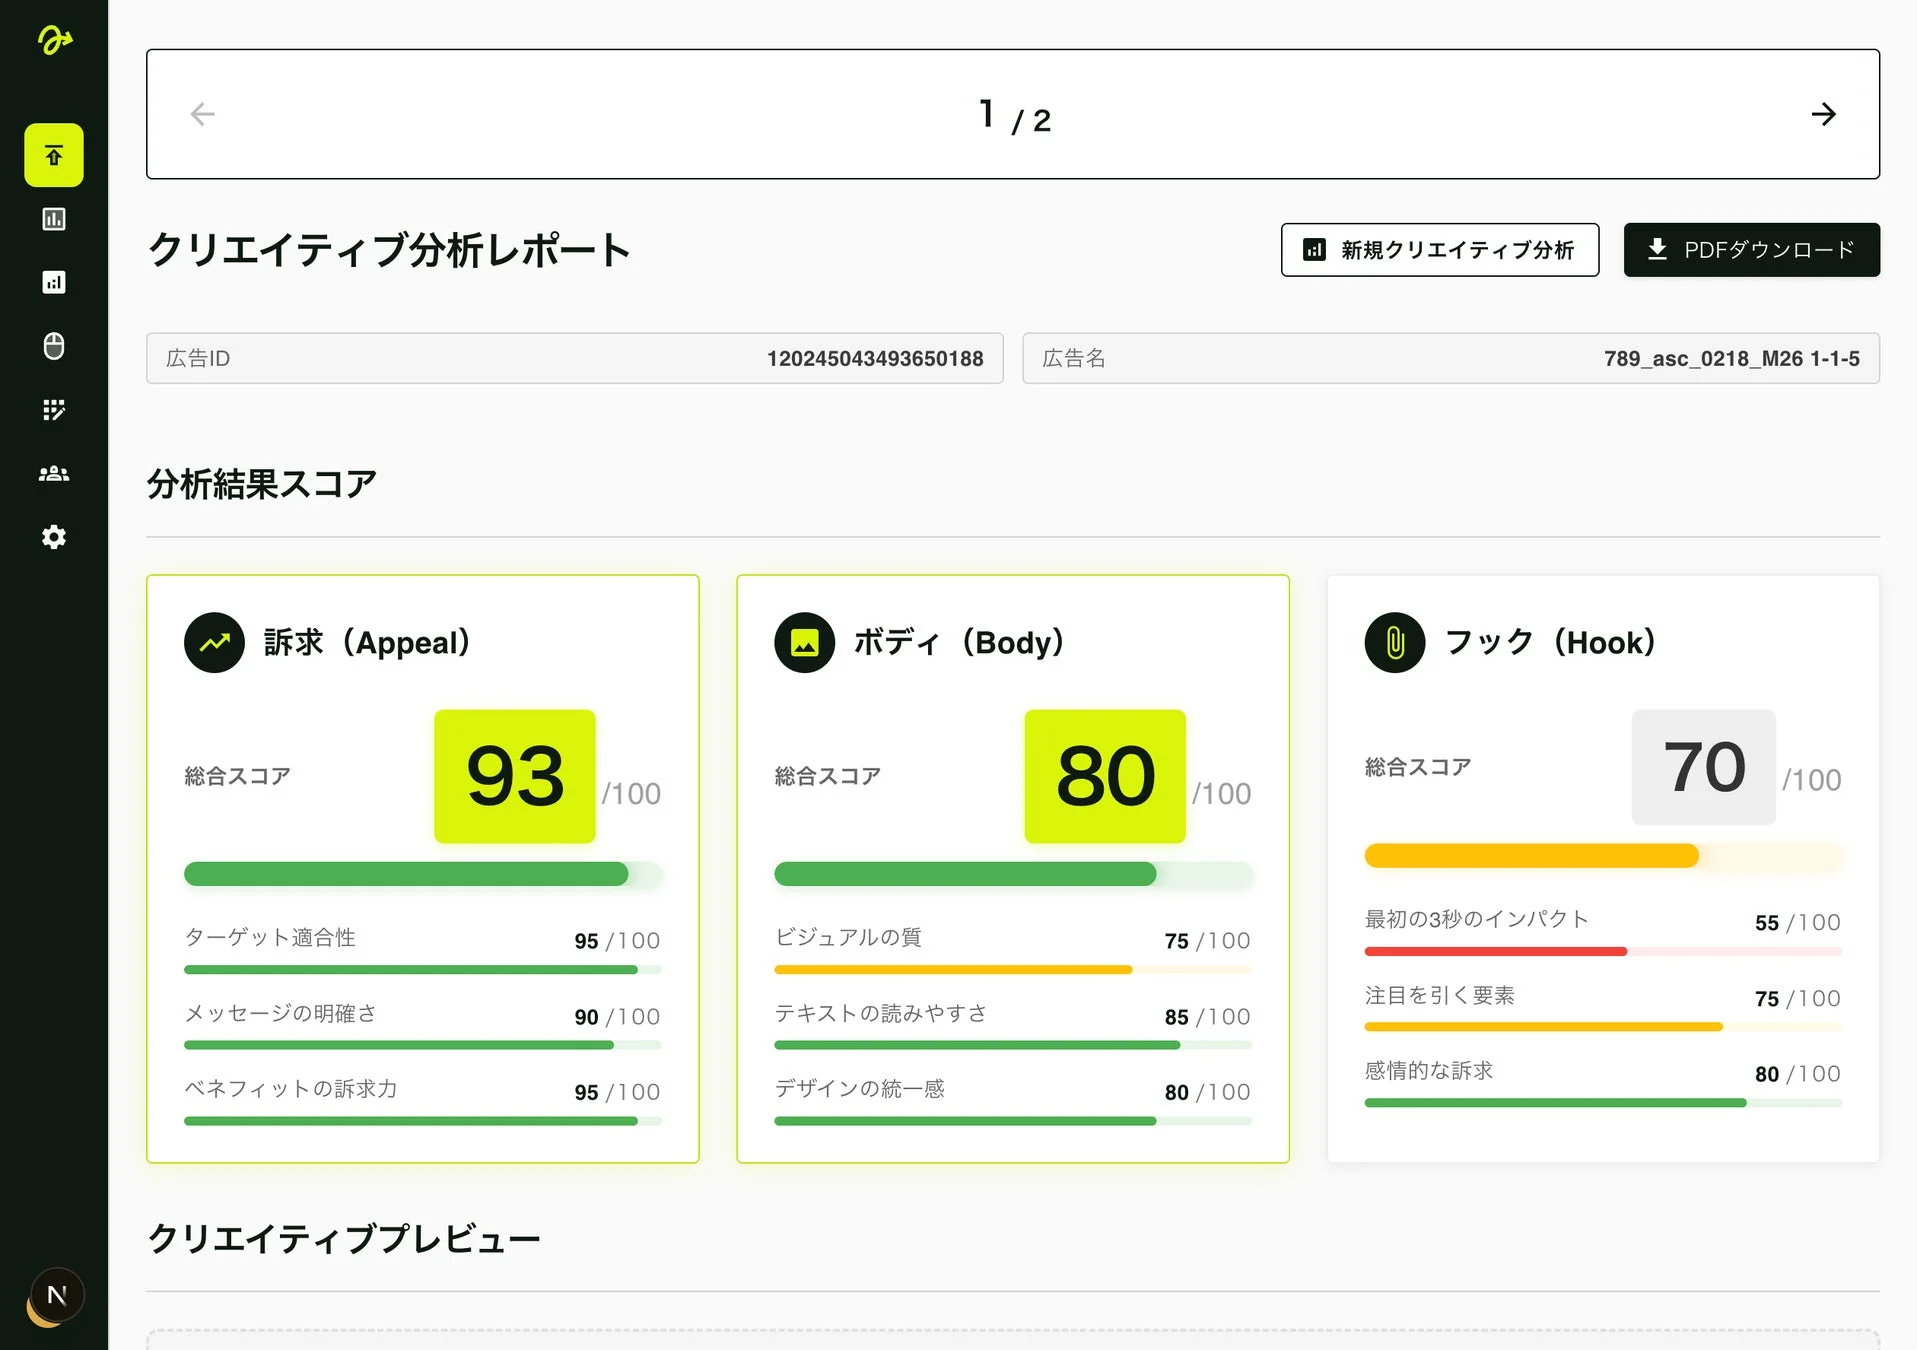Select the mouse tracking icon in sidebar
The width and height of the screenshot is (1917, 1350).
(x=53, y=346)
